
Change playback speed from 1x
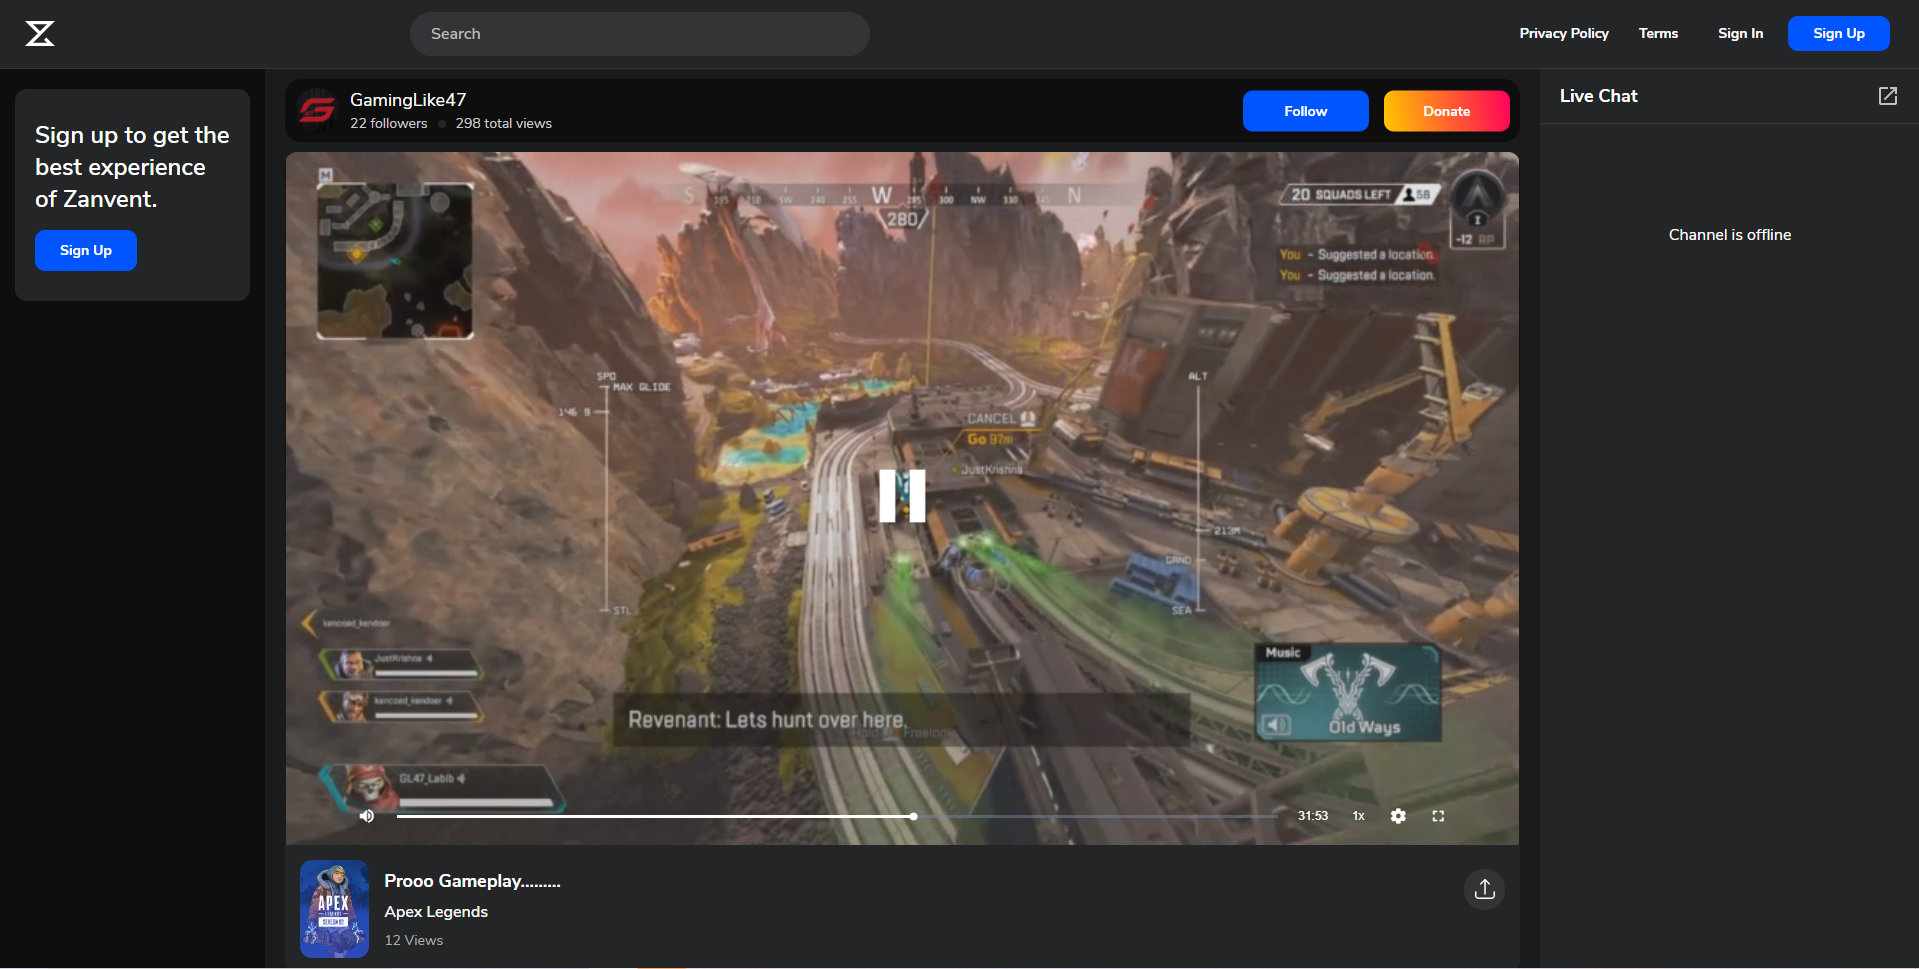pyautogui.click(x=1358, y=816)
